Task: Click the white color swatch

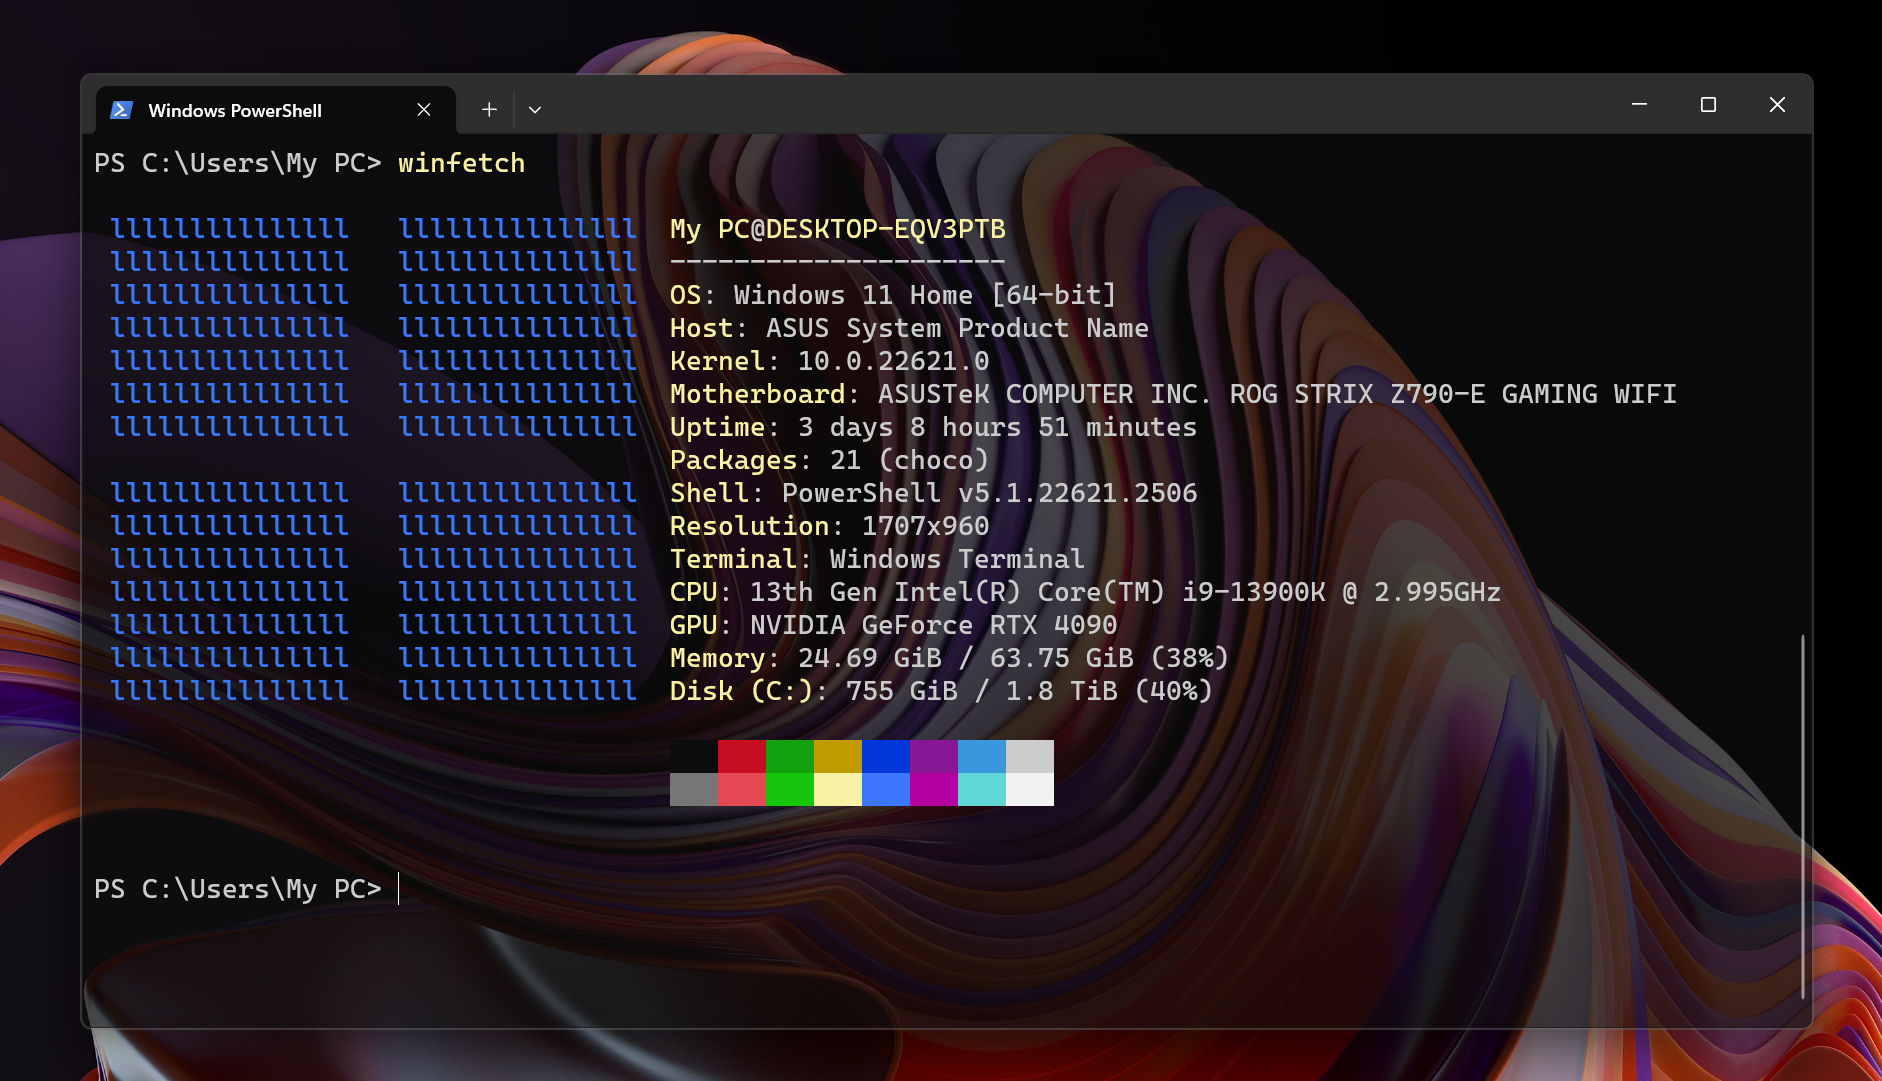Action: tap(1030, 789)
